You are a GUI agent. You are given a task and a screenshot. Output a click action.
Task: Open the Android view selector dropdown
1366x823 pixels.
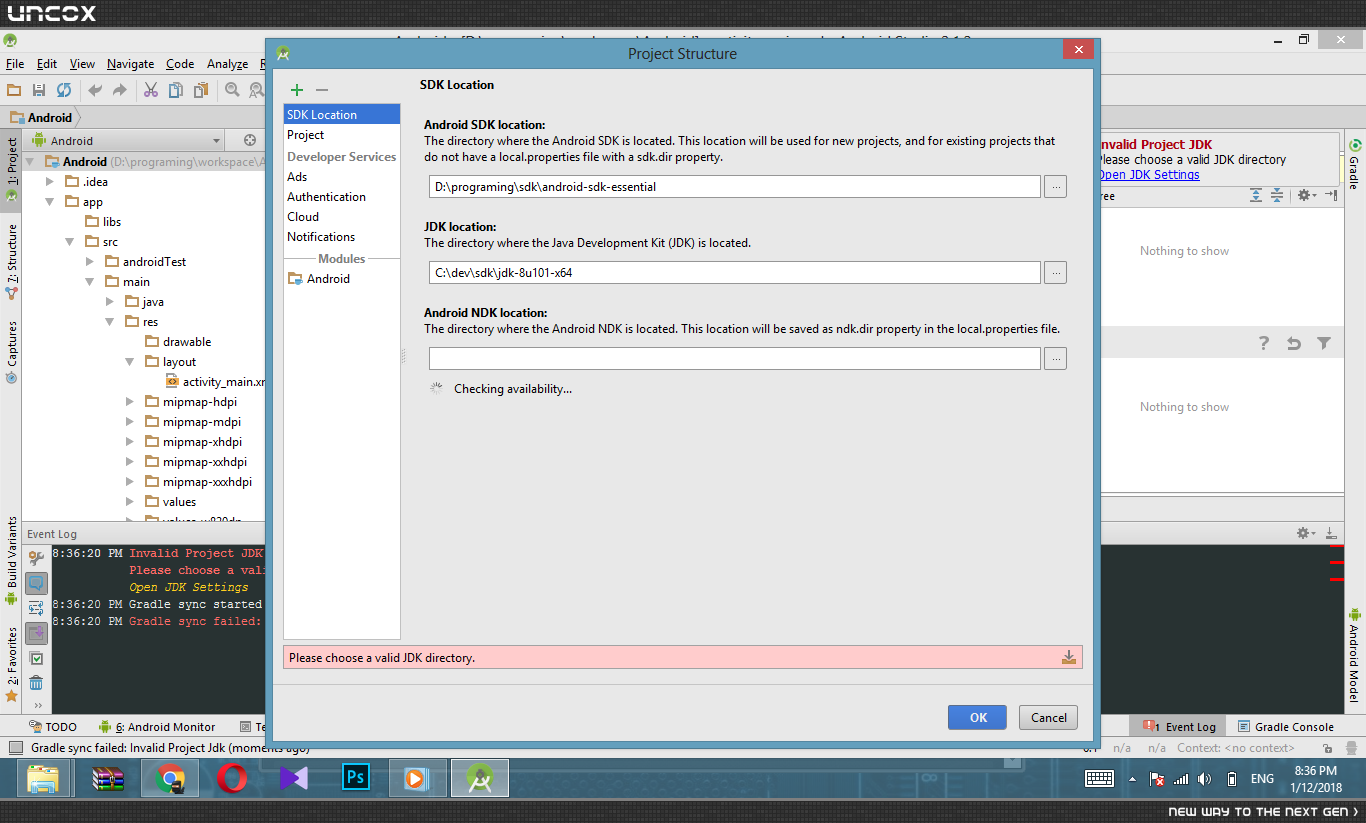click(126, 141)
